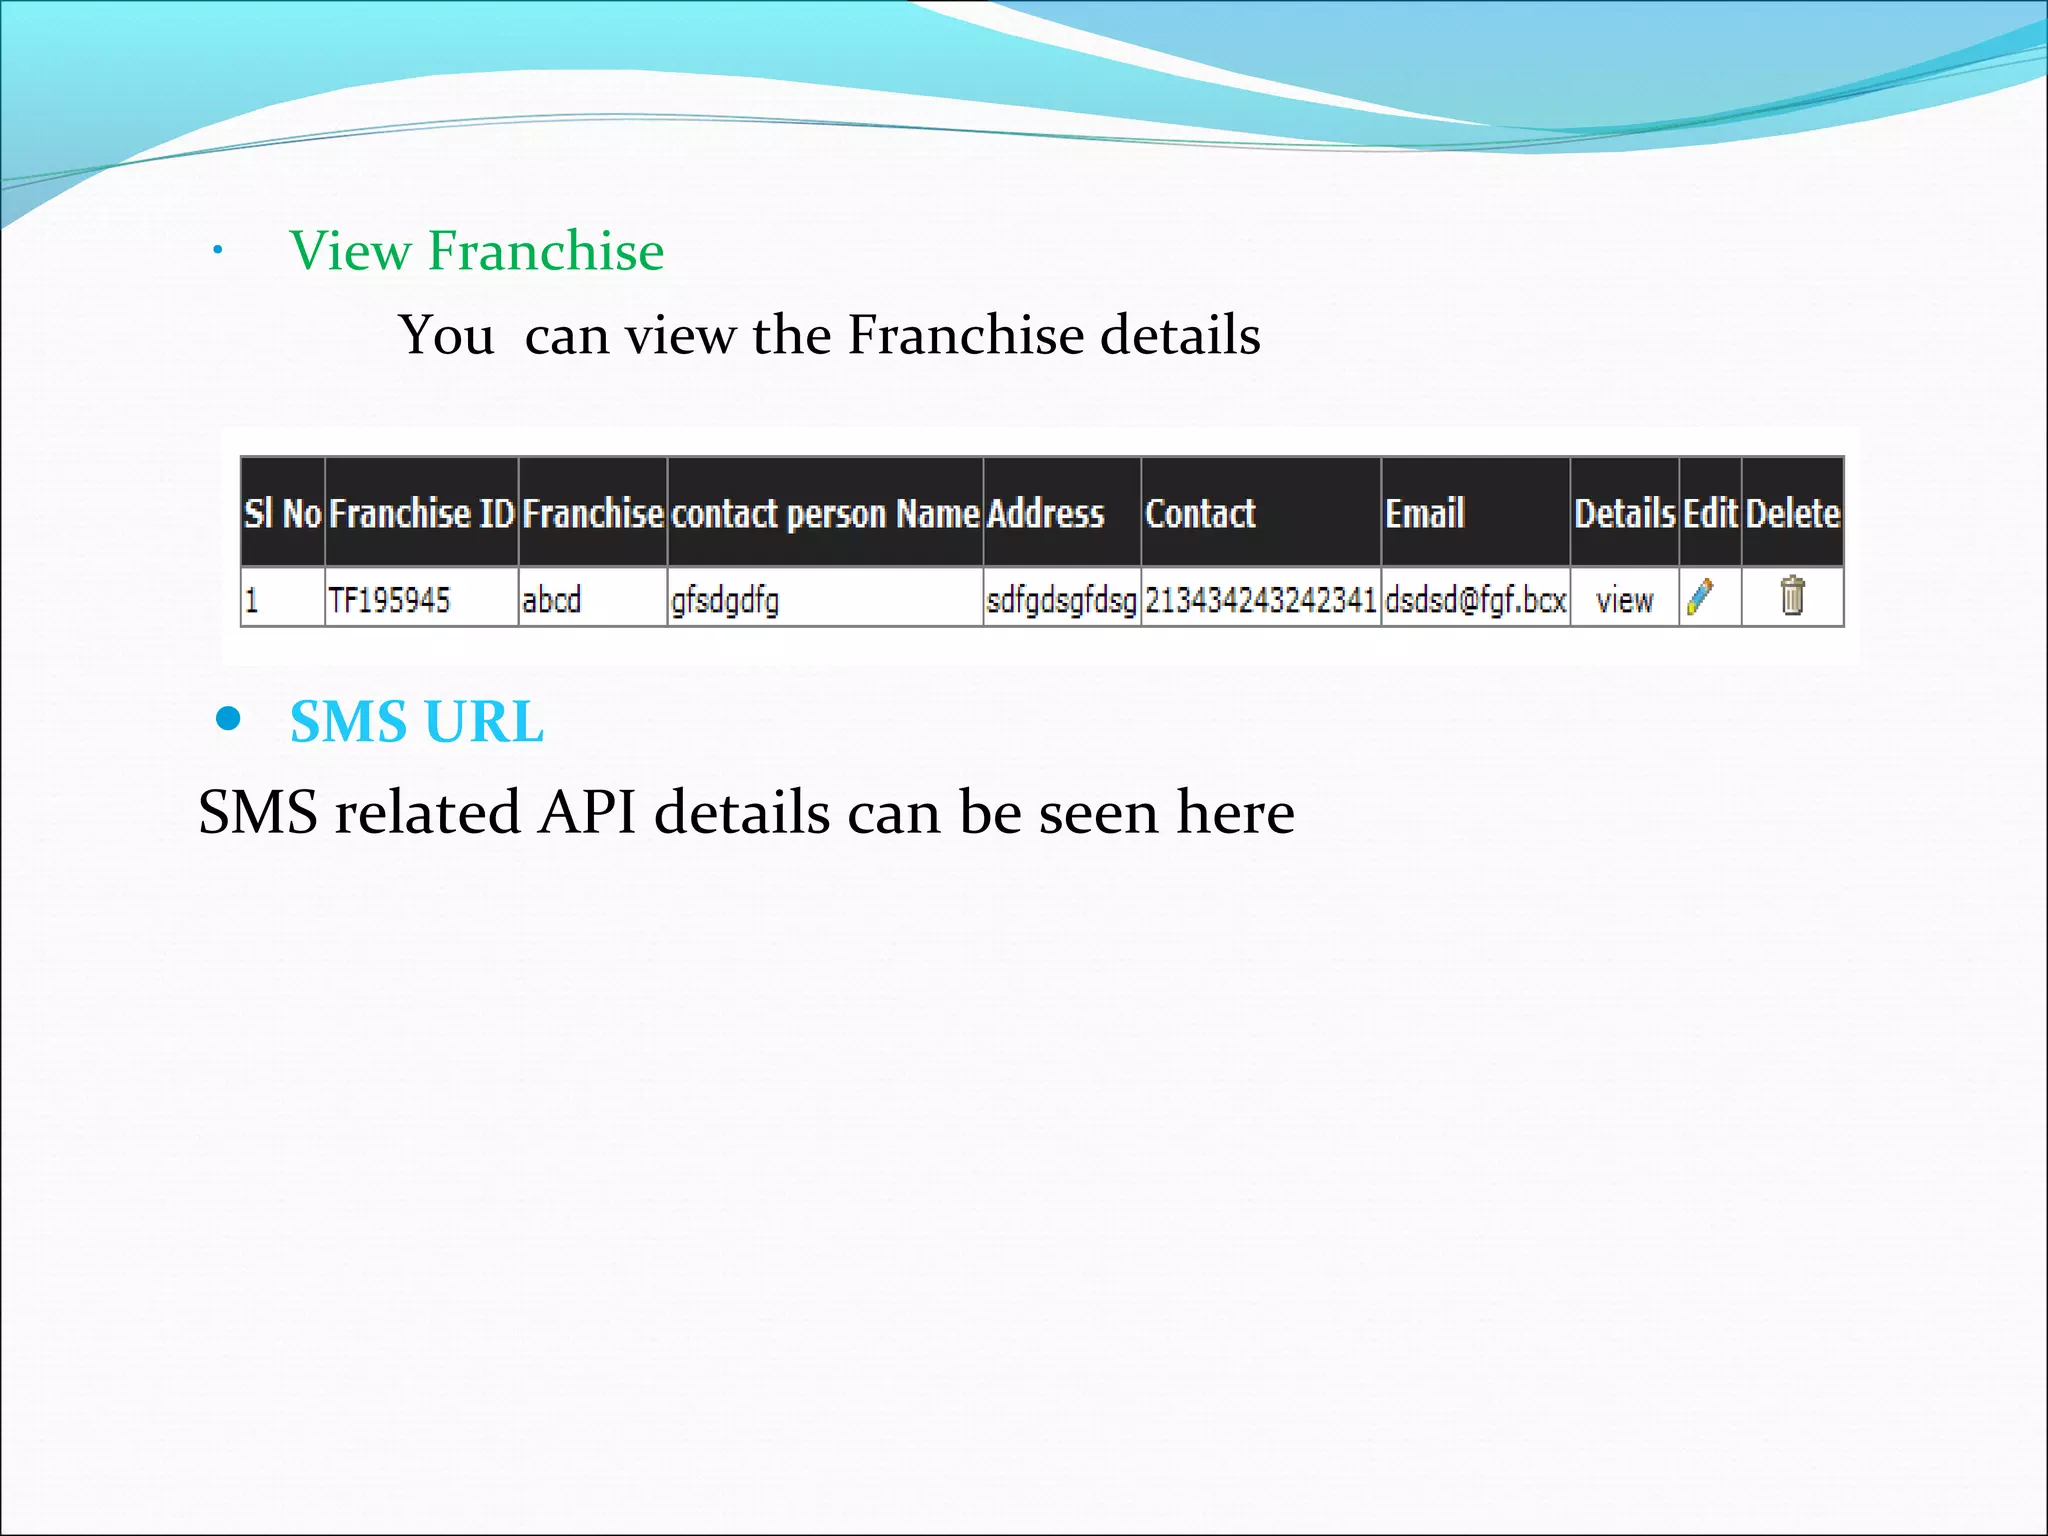Screen dimensions: 2048x1536
Task: Click the 'Edit' column header
Action: 1711,513
